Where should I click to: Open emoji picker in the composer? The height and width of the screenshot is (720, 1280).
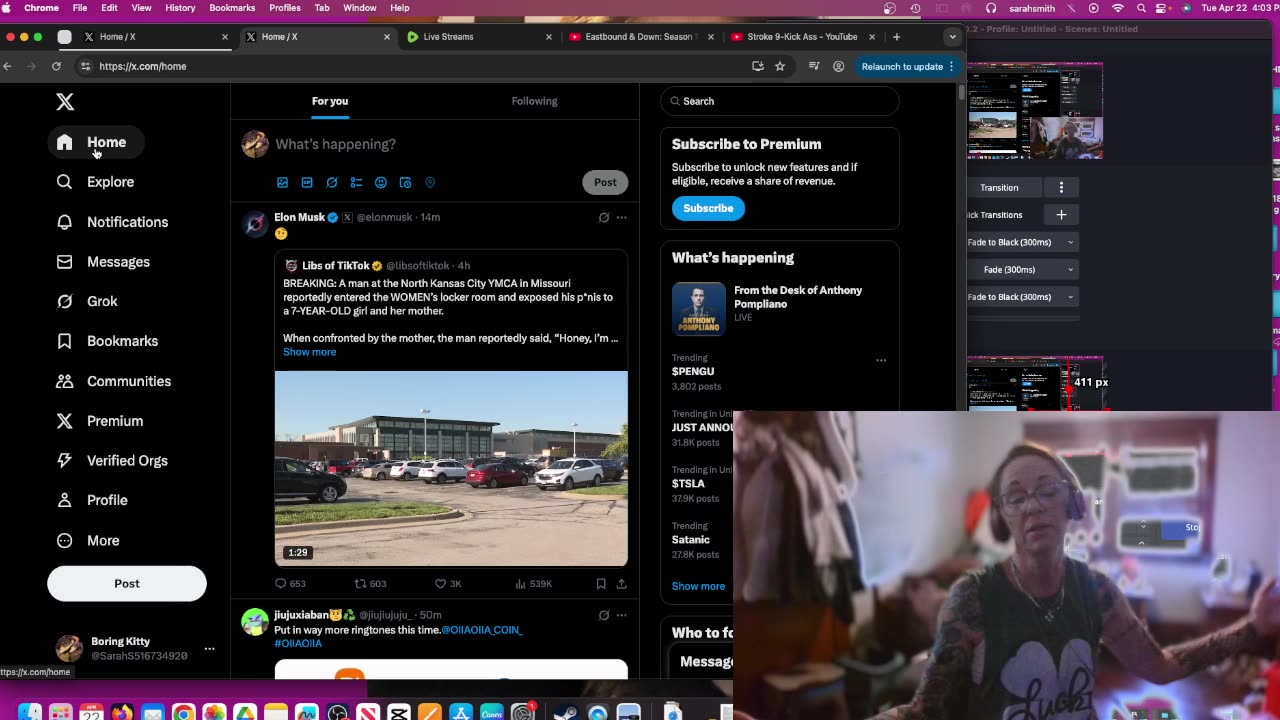coord(381,182)
